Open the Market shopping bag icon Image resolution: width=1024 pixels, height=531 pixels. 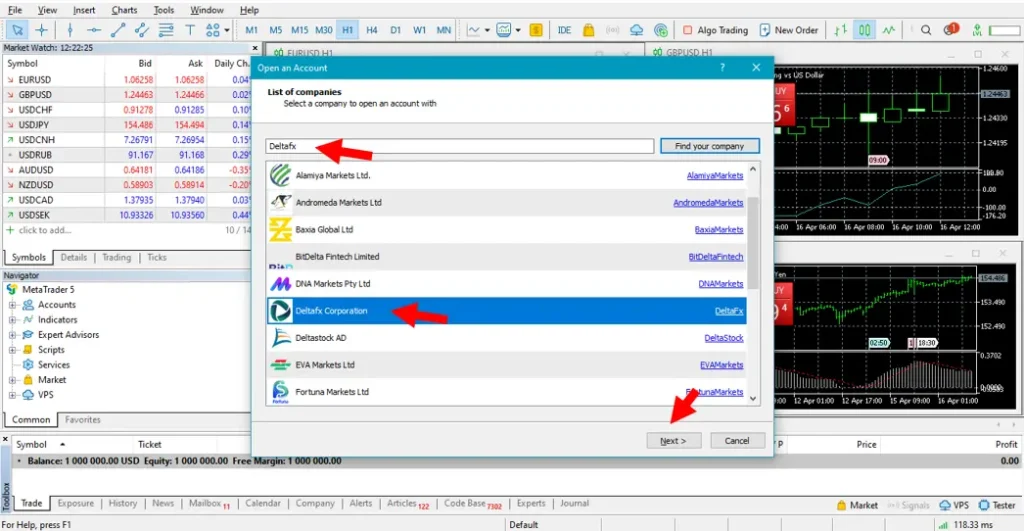(x=588, y=30)
